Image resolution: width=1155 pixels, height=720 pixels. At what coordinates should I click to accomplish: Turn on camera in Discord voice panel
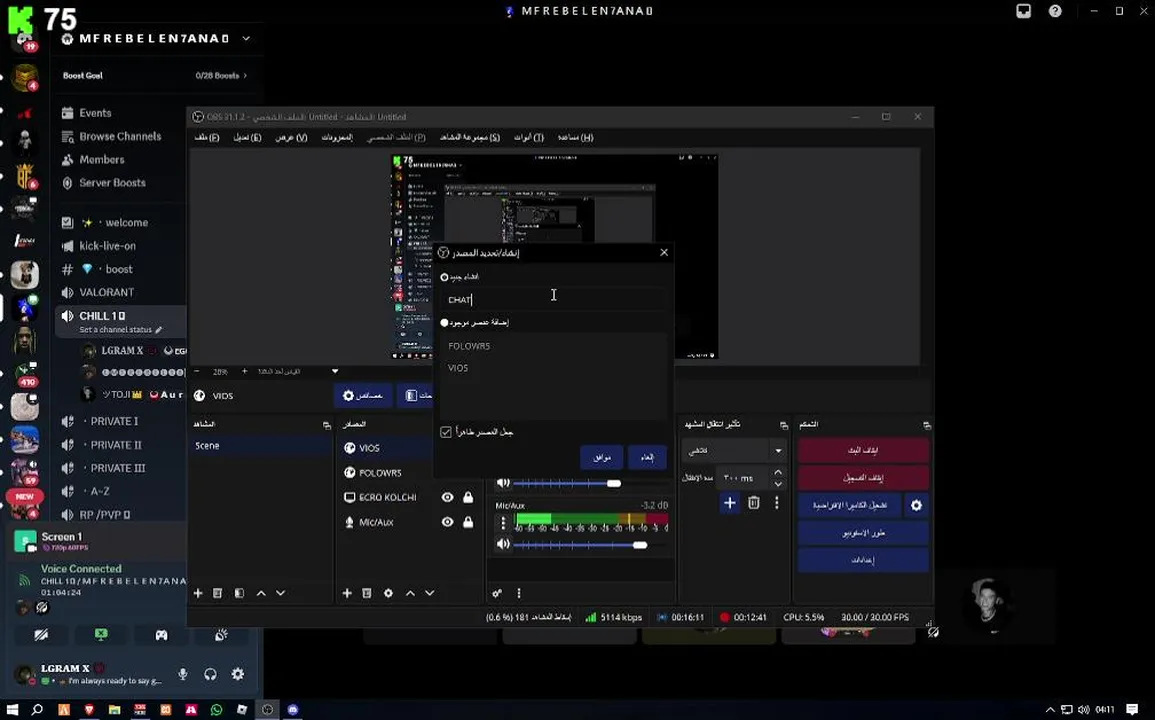point(41,635)
